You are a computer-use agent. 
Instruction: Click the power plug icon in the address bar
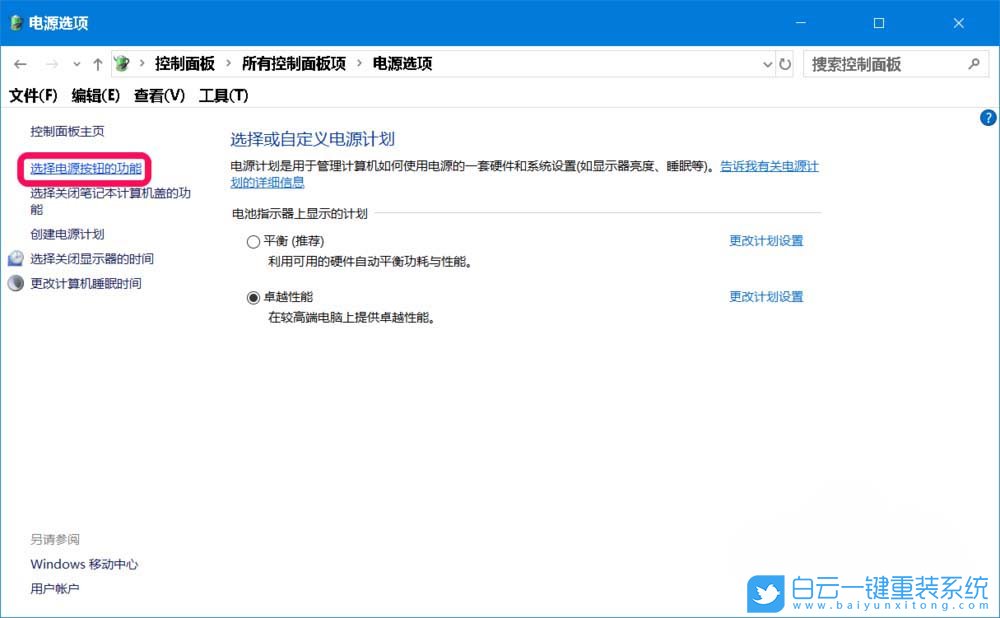pos(122,63)
